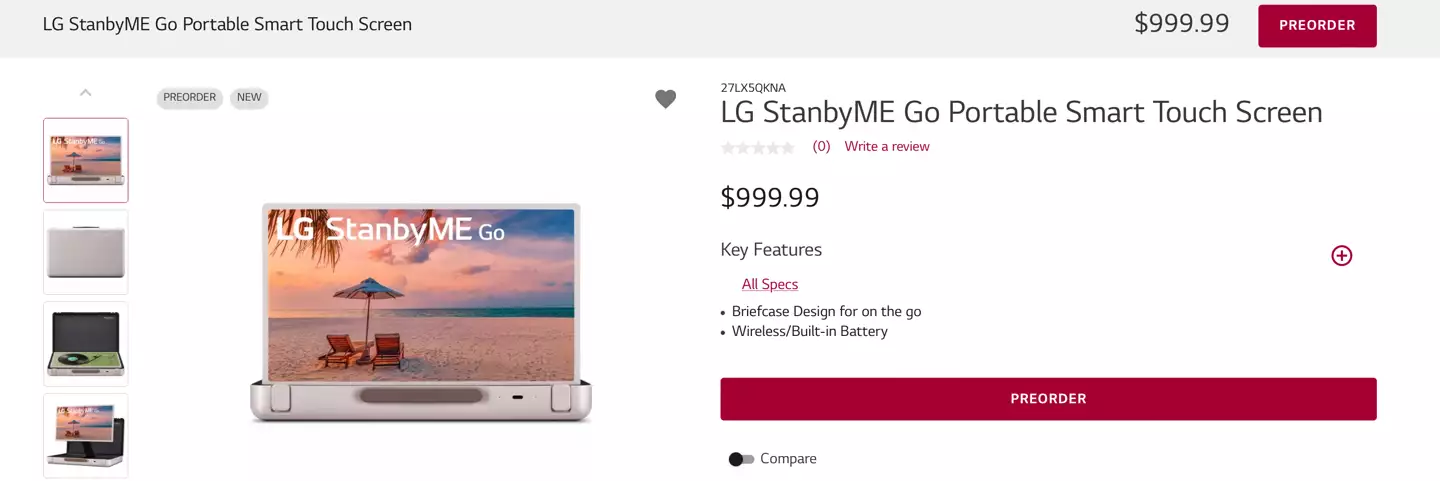
Task: Show the closed briefcase thumbnail image
Action: [x=86, y=252]
